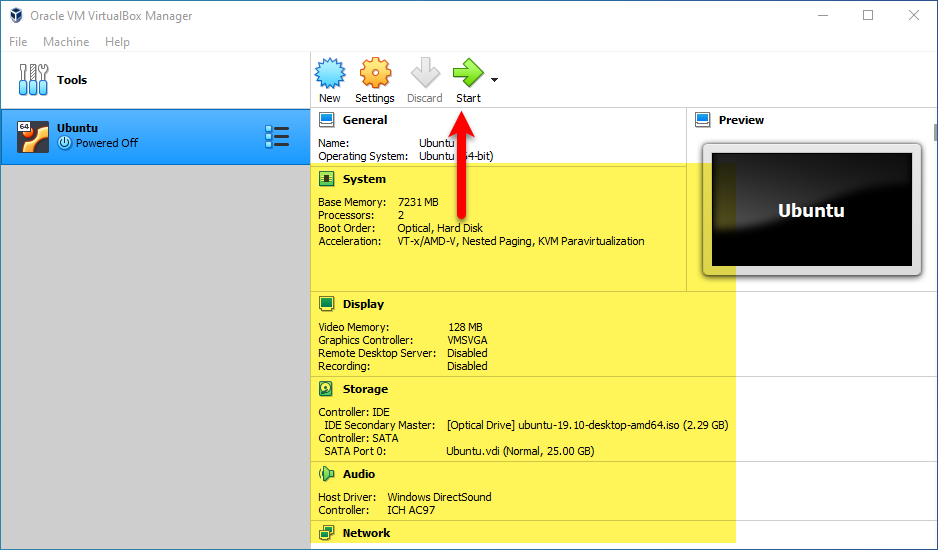
Task: Click the Ubuntu preview thumbnail
Action: pos(812,209)
